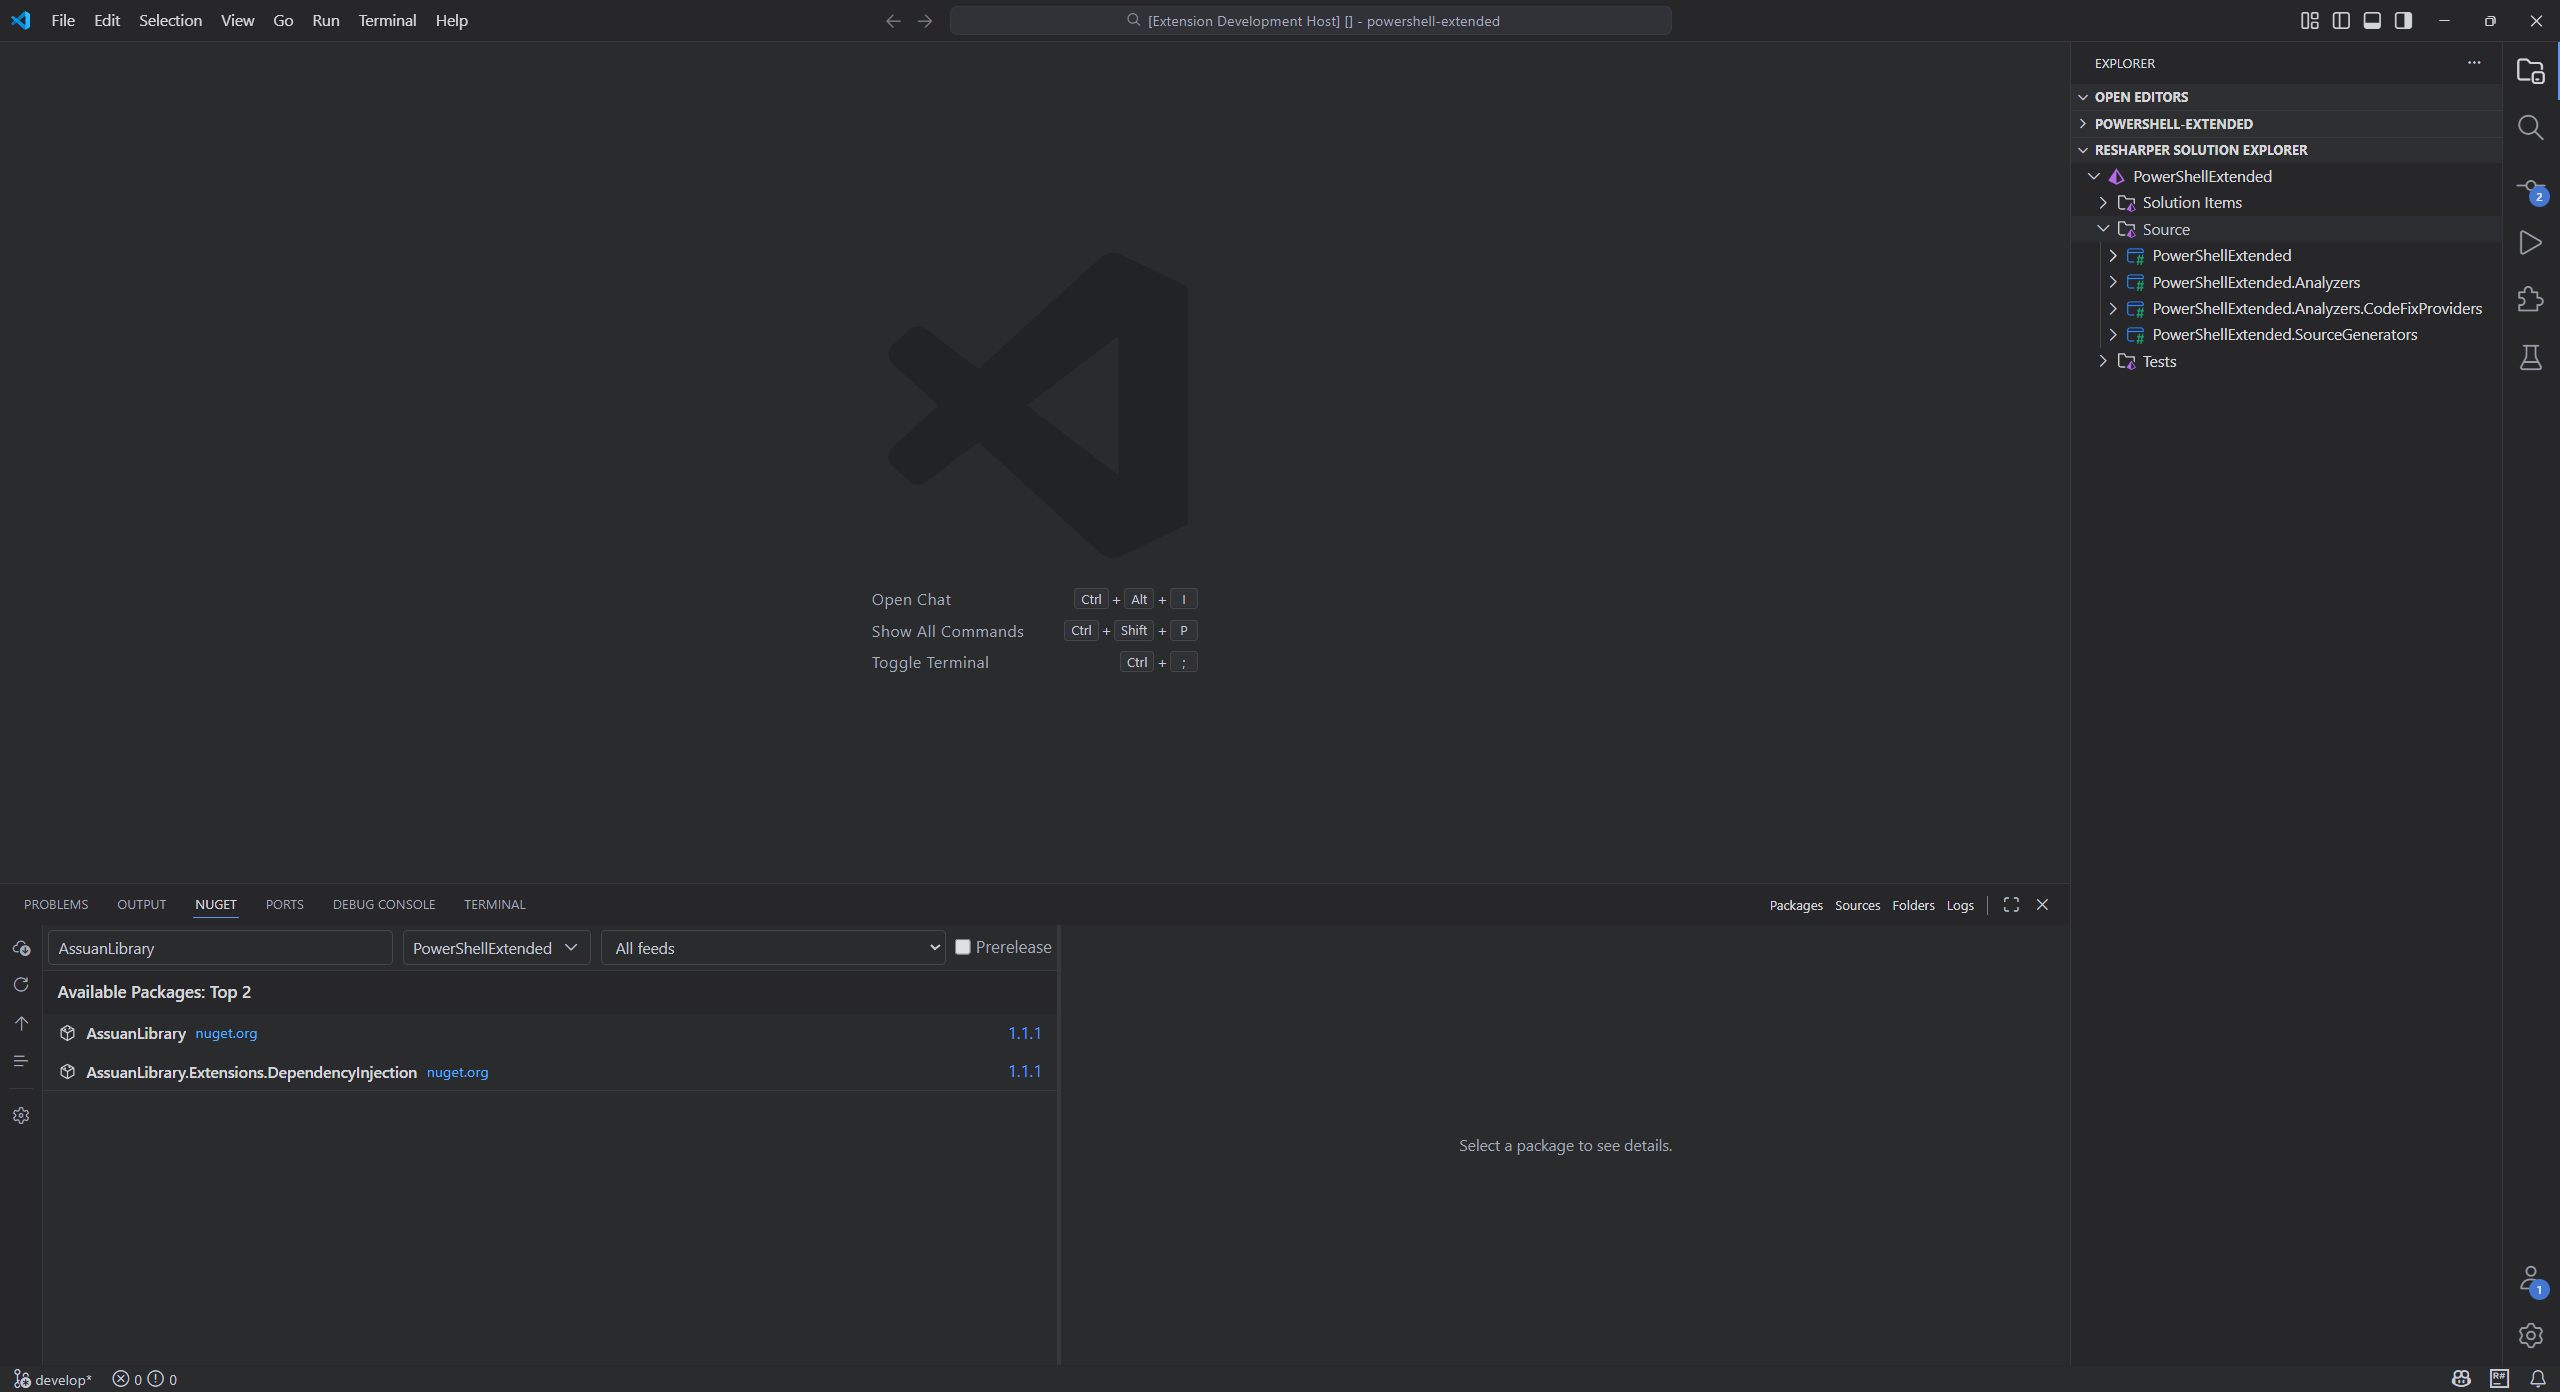
Task: Expand the Tests folder
Action: pyautogui.click(x=2286, y=362)
